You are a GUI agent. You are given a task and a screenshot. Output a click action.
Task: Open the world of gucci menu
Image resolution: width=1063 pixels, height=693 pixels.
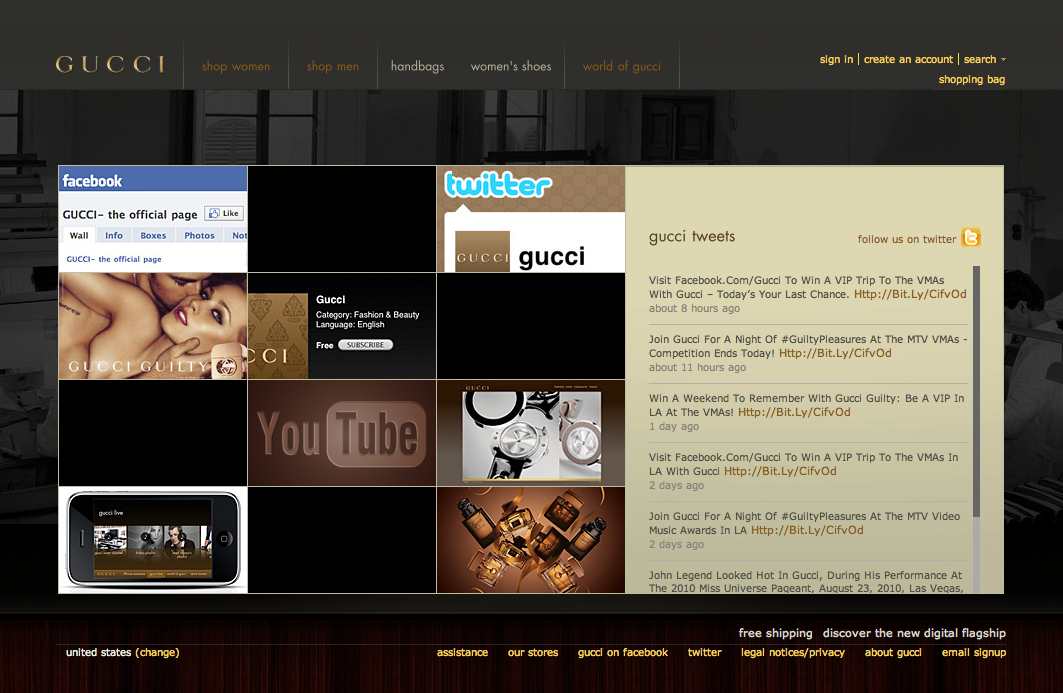[x=622, y=66]
